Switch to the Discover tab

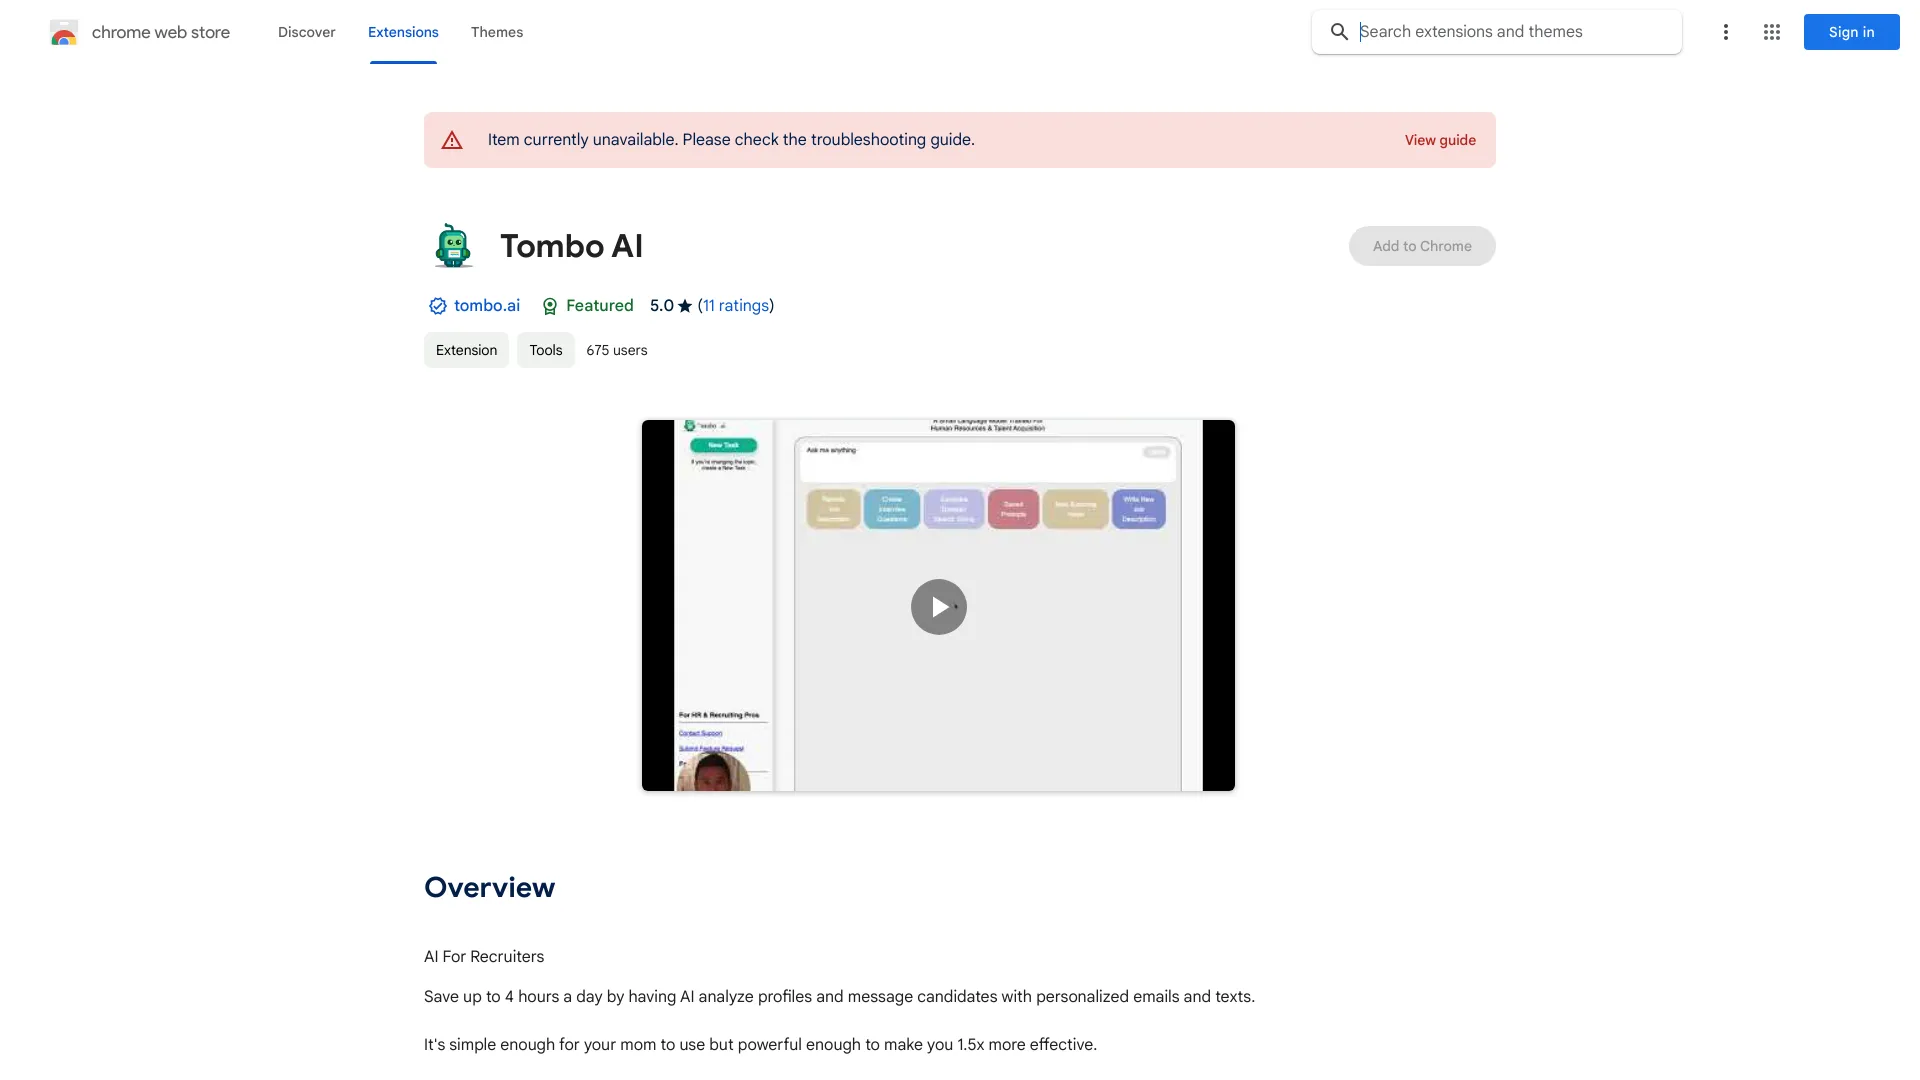306,32
